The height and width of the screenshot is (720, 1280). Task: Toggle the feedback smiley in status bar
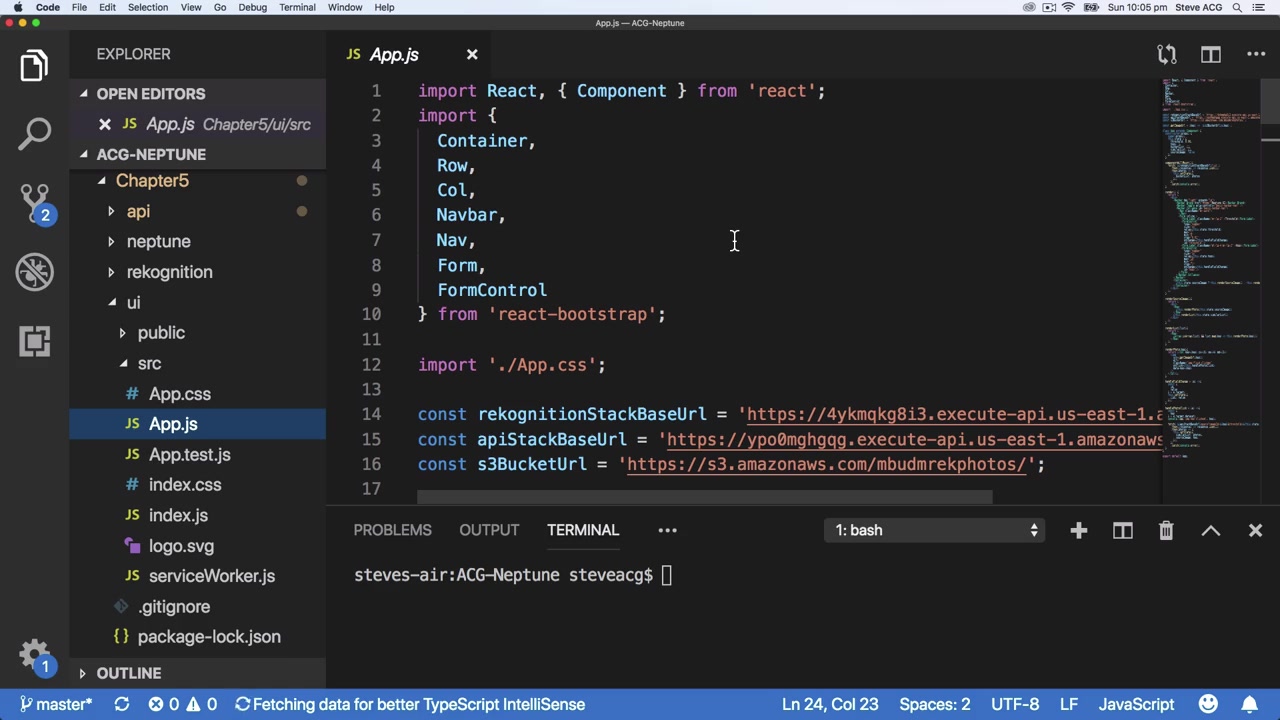click(x=1208, y=704)
